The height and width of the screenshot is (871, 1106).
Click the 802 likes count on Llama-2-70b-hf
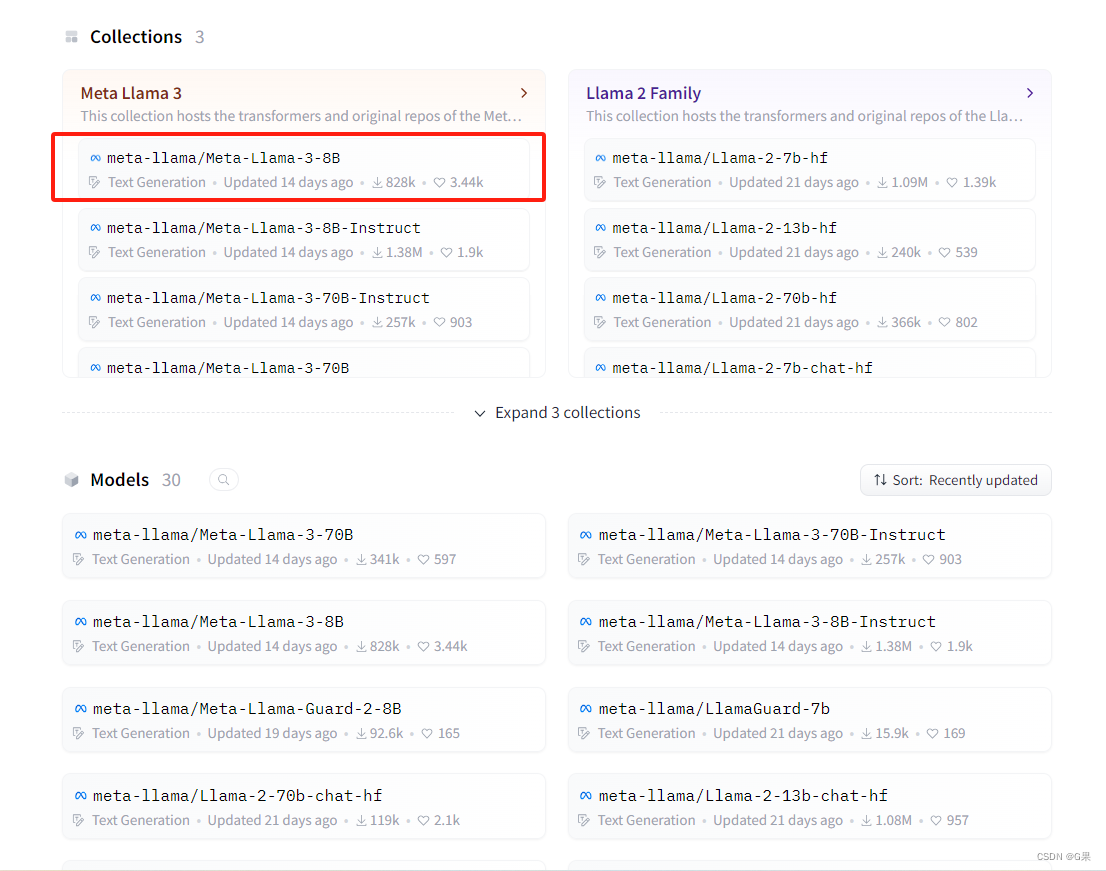[966, 322]
